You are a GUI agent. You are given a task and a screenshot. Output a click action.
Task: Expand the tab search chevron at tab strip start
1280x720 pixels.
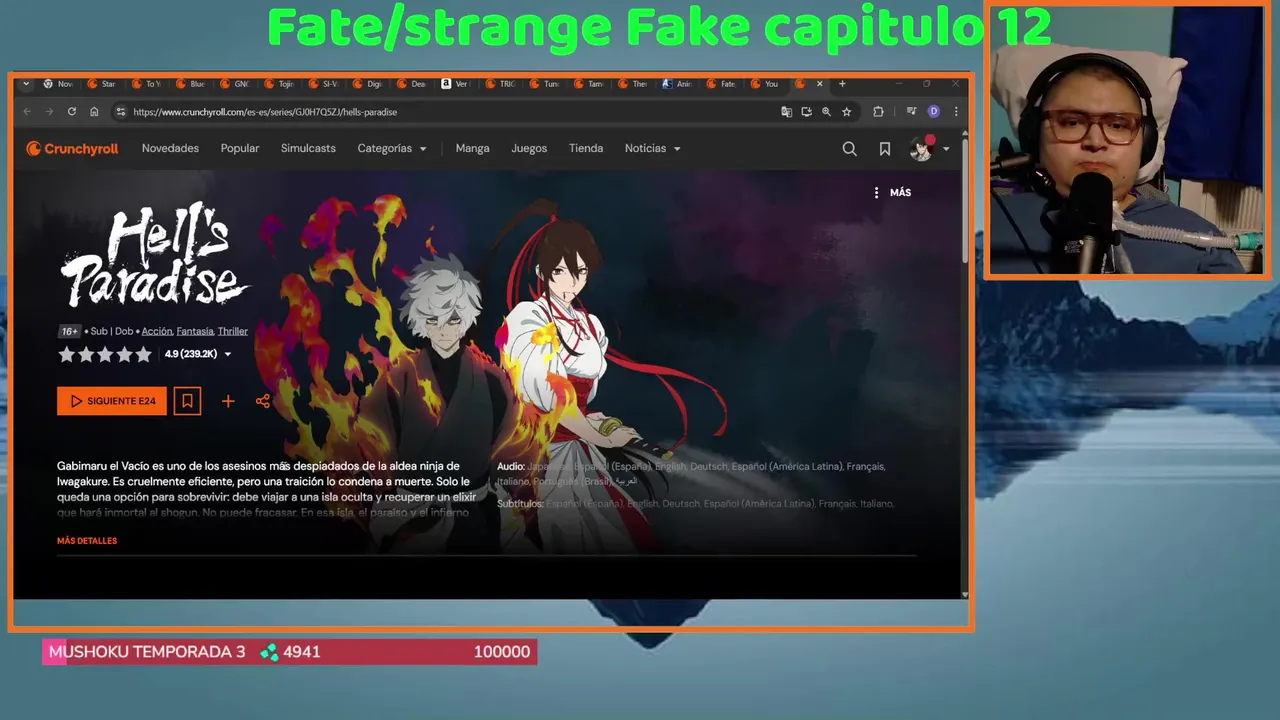pyautogui.click(x=26, y=84)
